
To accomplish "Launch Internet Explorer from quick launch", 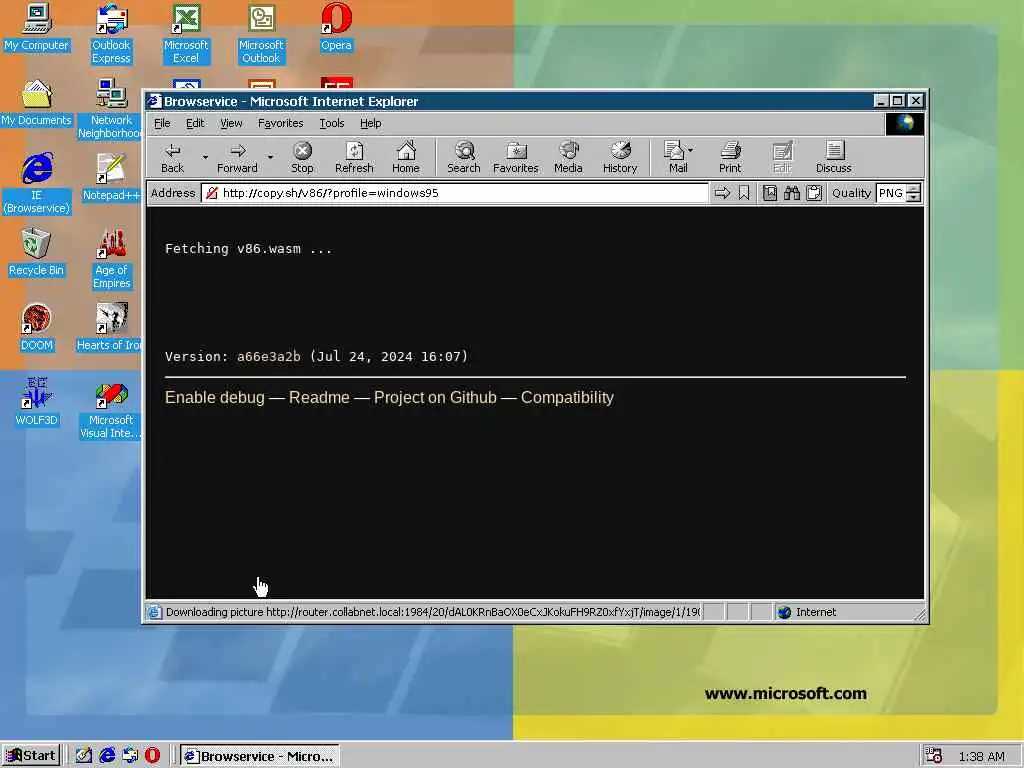I will tap(106, 756).
